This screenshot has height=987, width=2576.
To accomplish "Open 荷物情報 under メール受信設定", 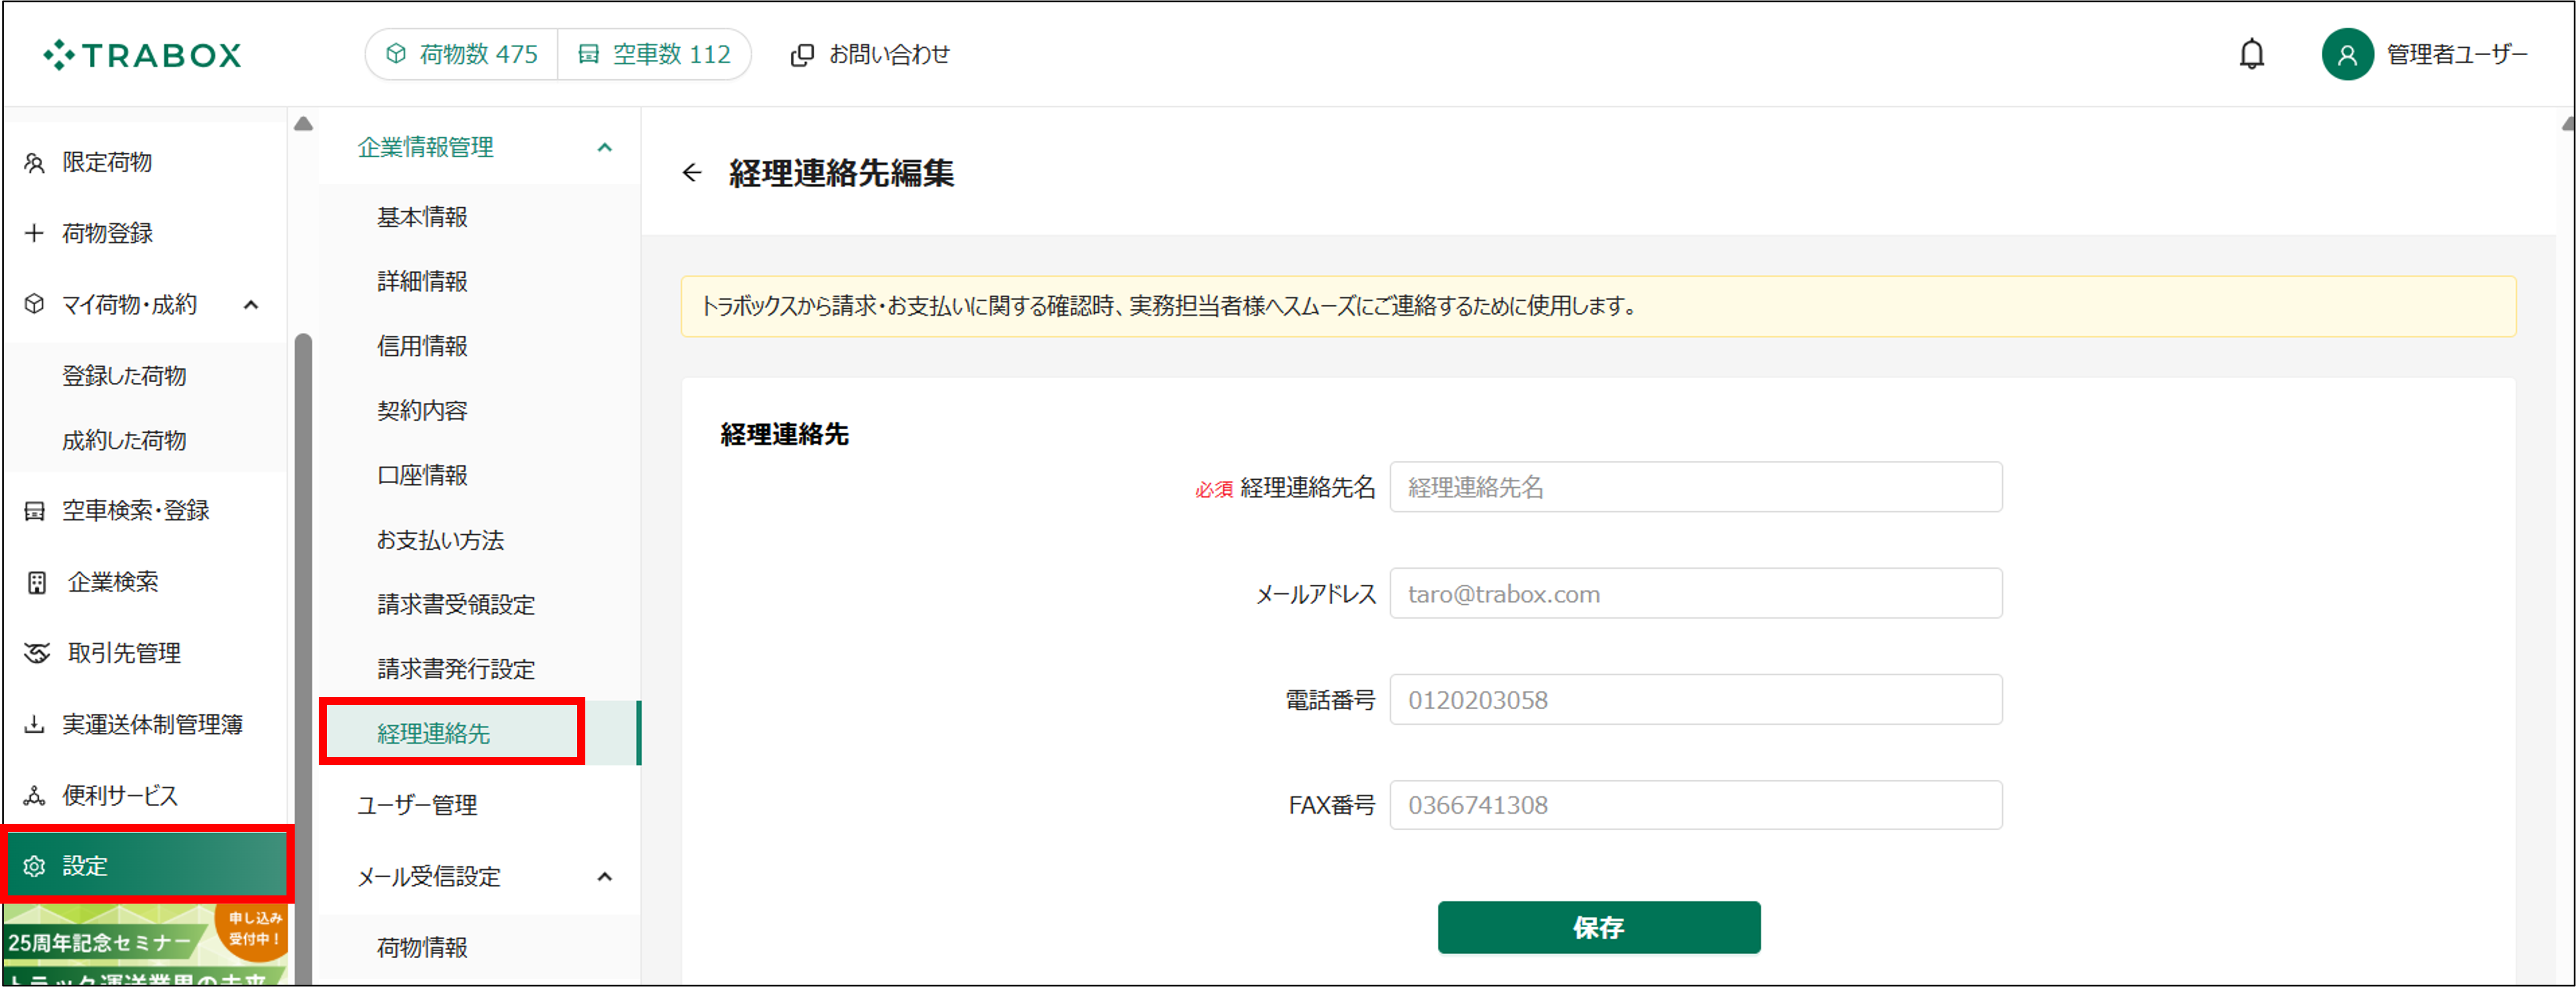I will tap(422, 947).
